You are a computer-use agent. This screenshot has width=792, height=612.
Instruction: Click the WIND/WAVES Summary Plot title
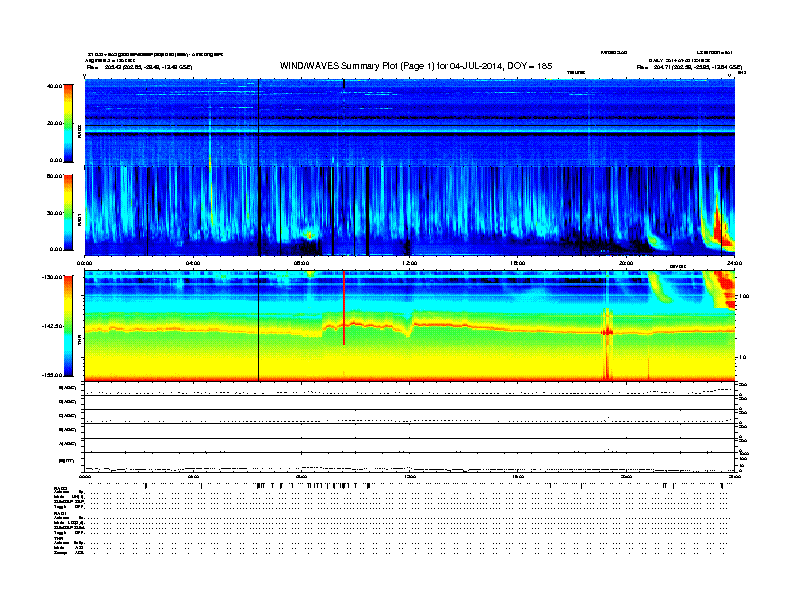tap(416, 66)
